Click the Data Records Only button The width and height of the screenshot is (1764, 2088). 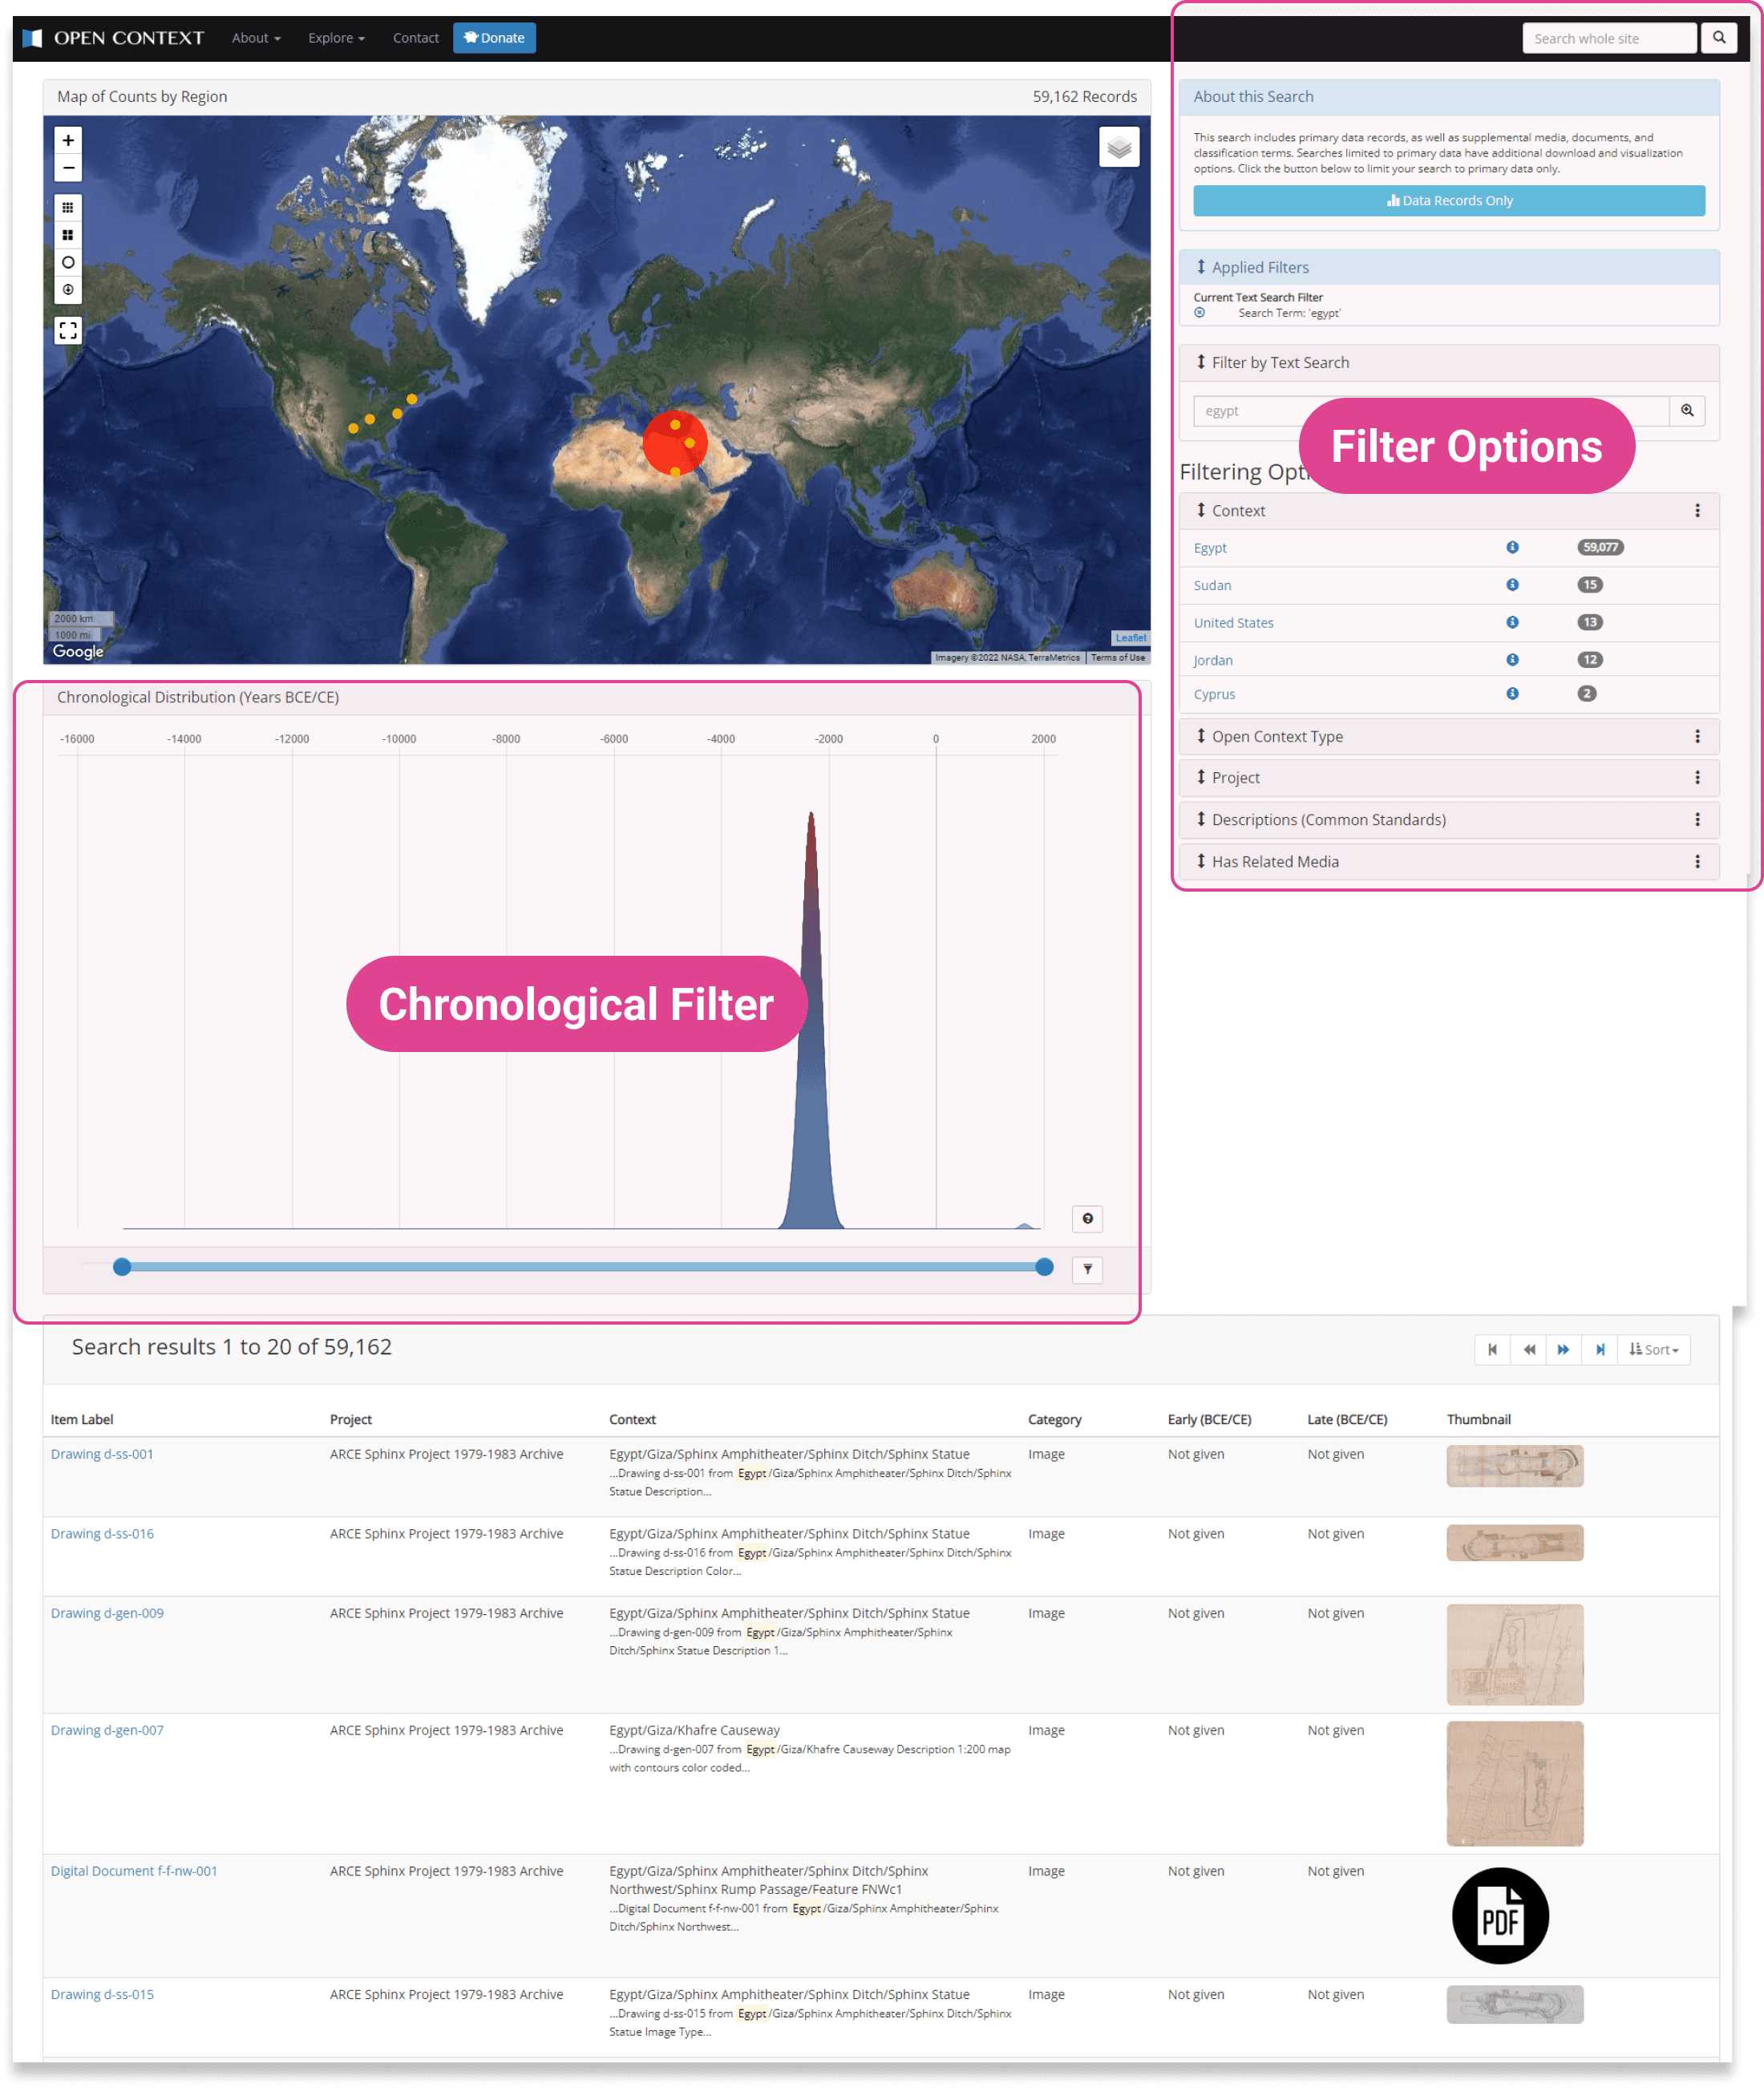pos(1448,201)
